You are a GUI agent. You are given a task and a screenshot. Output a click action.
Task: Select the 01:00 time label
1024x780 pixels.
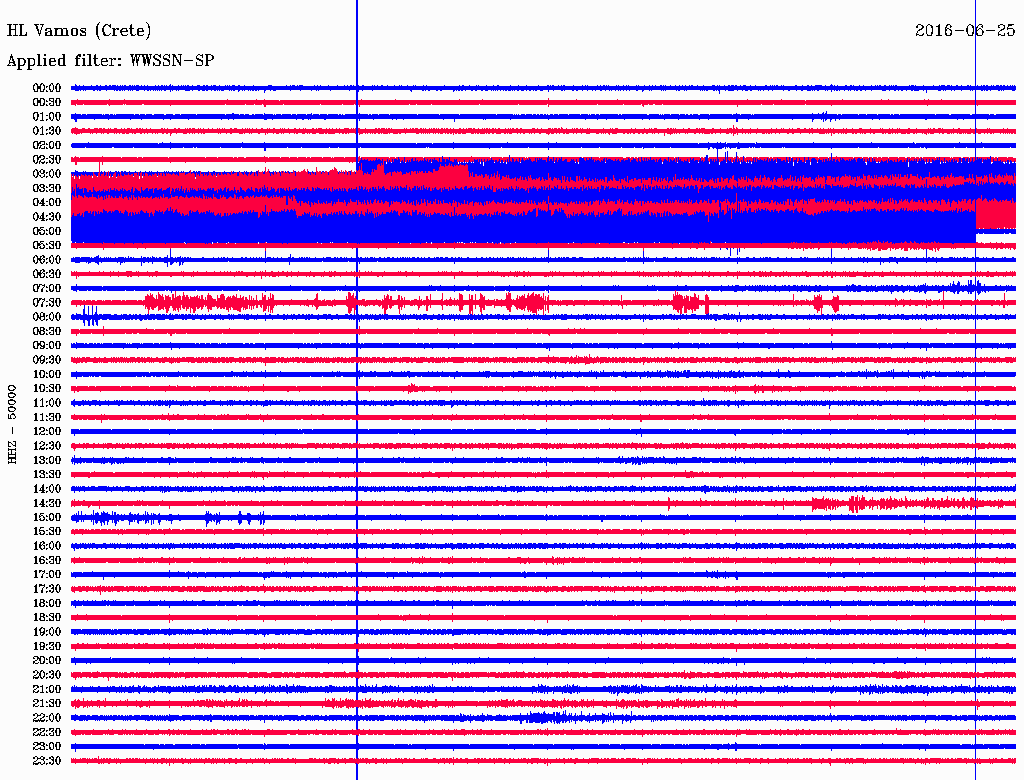[x=47, y=117]
